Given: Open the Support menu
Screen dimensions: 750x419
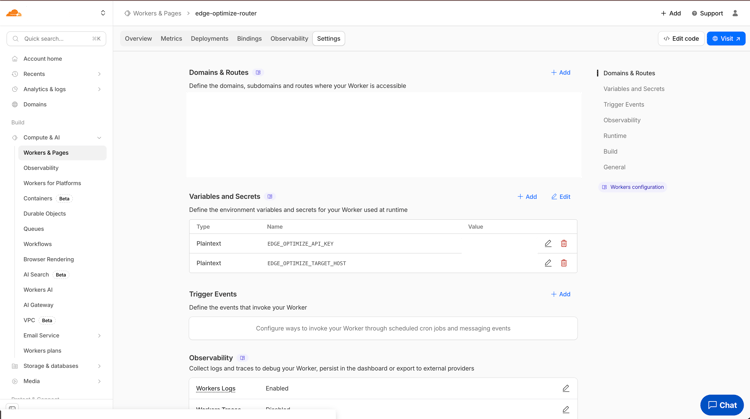Looking at the screenshot, I should [x=707, y=13].
